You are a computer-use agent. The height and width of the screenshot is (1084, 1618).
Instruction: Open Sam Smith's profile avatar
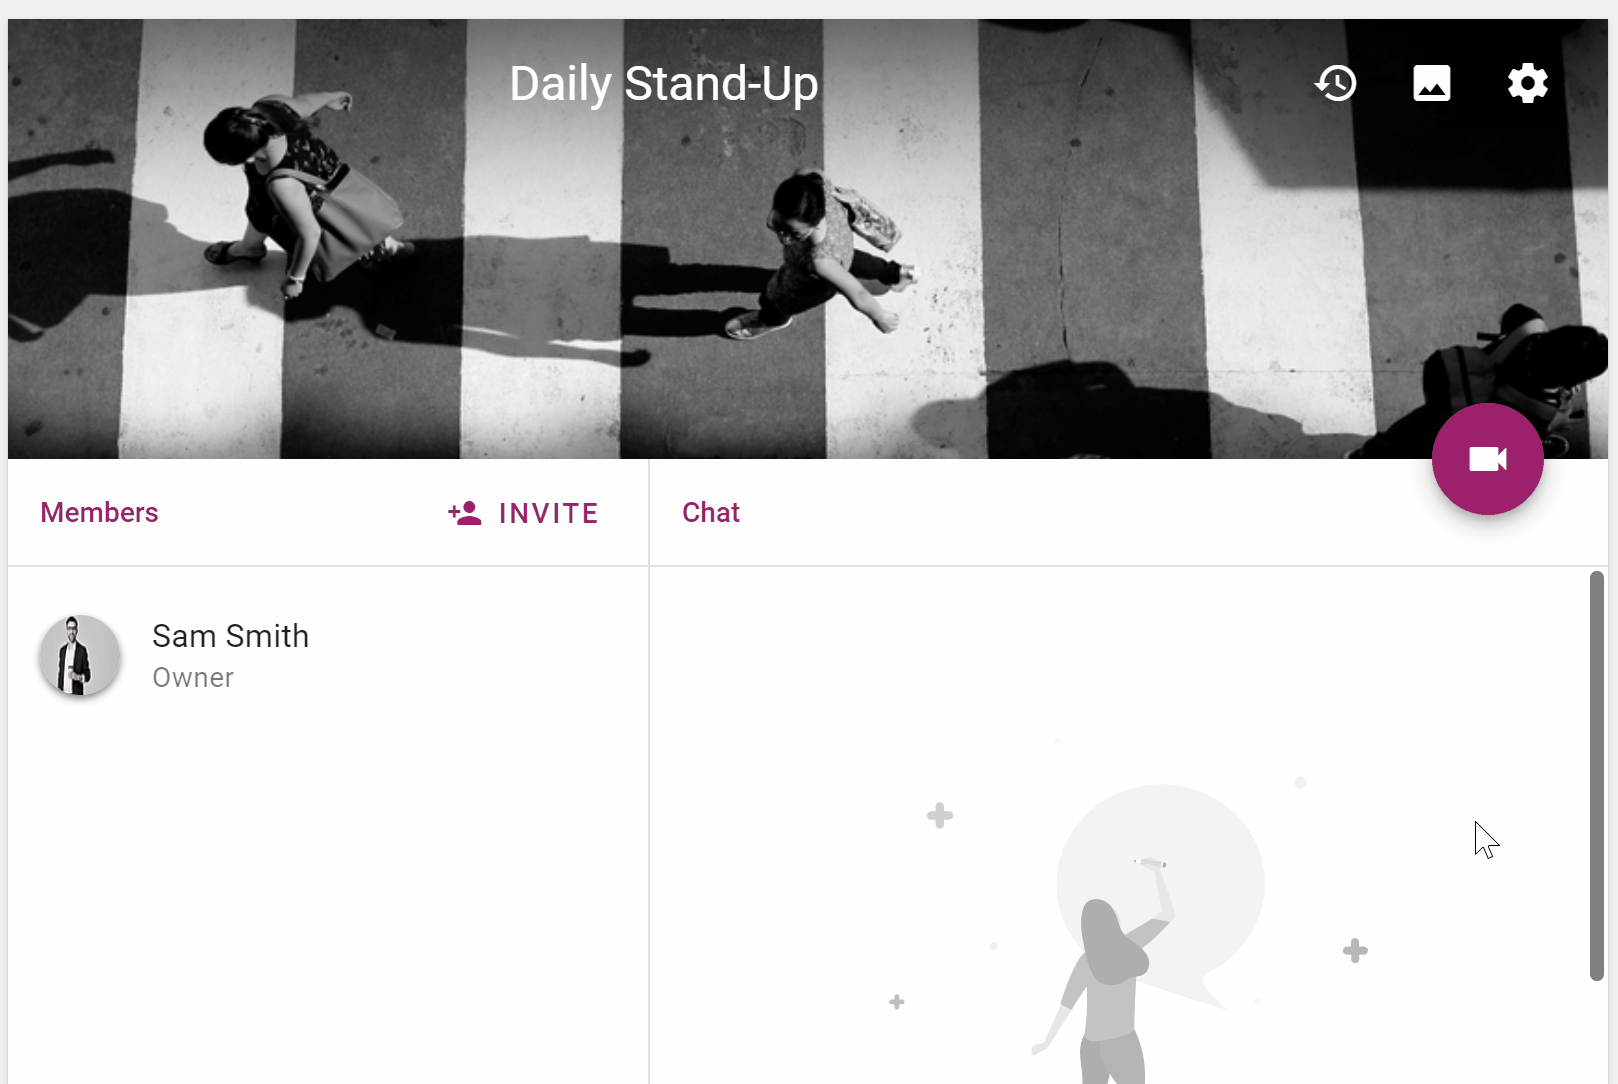80,655
